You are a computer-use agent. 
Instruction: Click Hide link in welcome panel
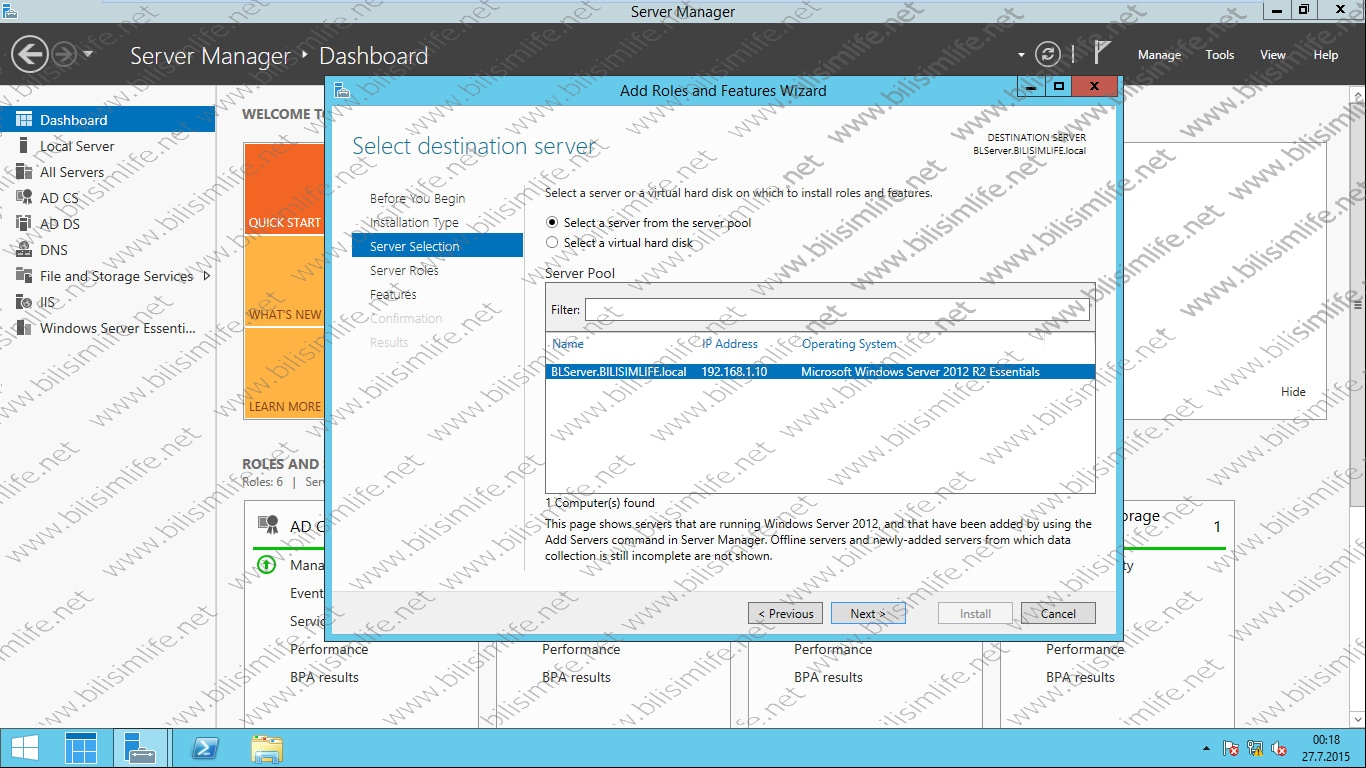tap(1293, 392)
